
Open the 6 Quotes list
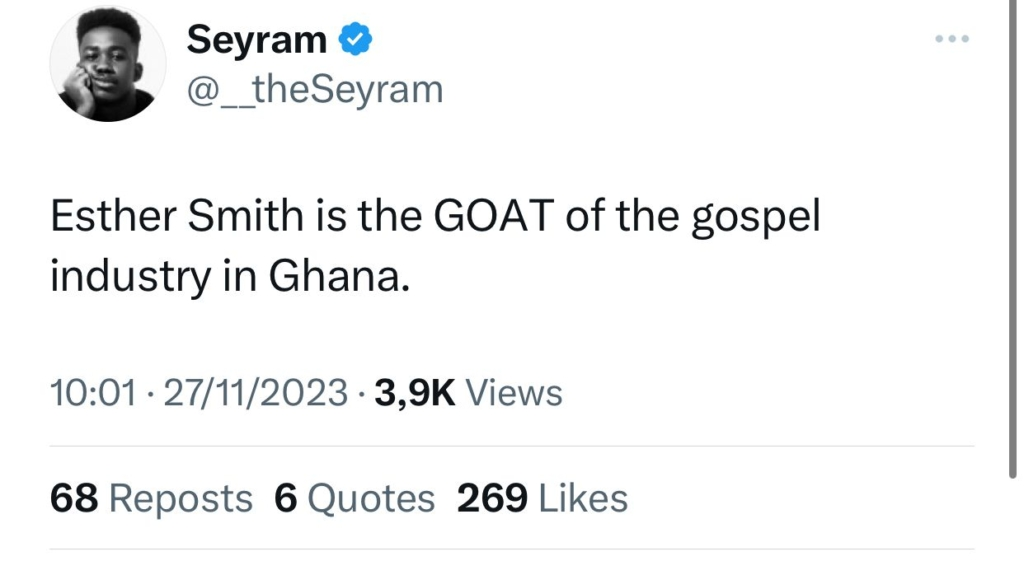coord(355,498)
